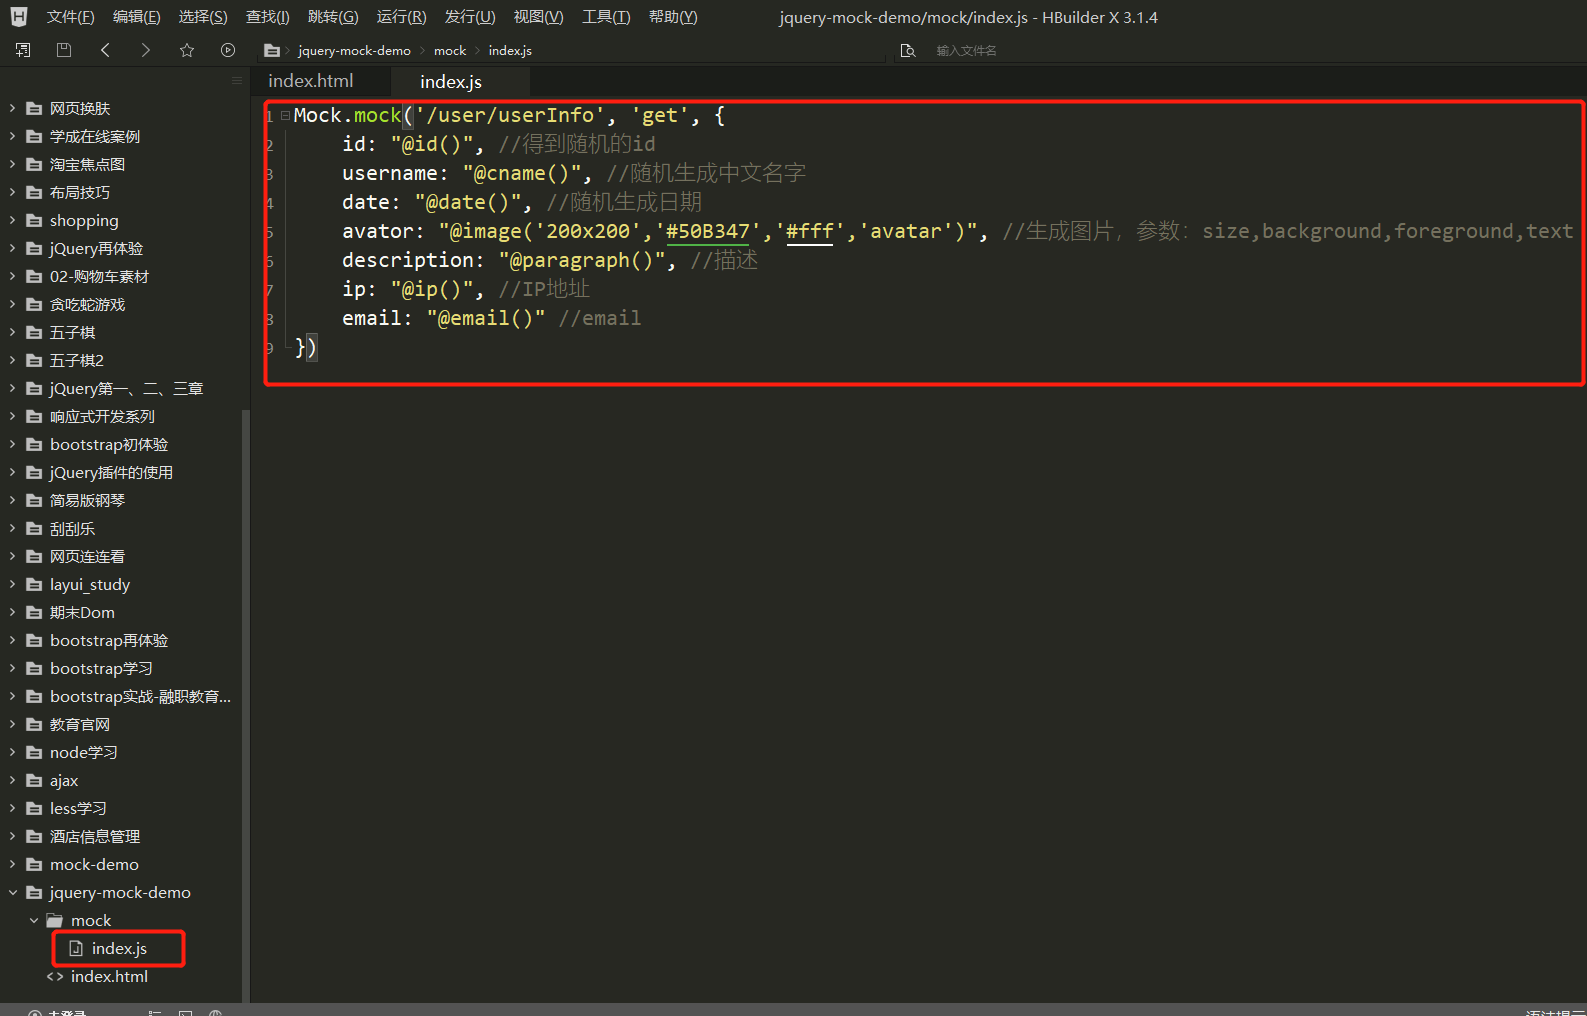Expand the 淘宝焦点图 folder
Viewport: 1587px width, 1016px height.
[12, 164]
